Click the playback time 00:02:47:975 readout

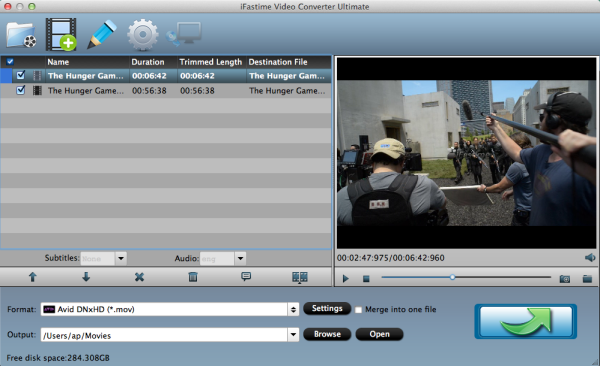tap(361, 258)
